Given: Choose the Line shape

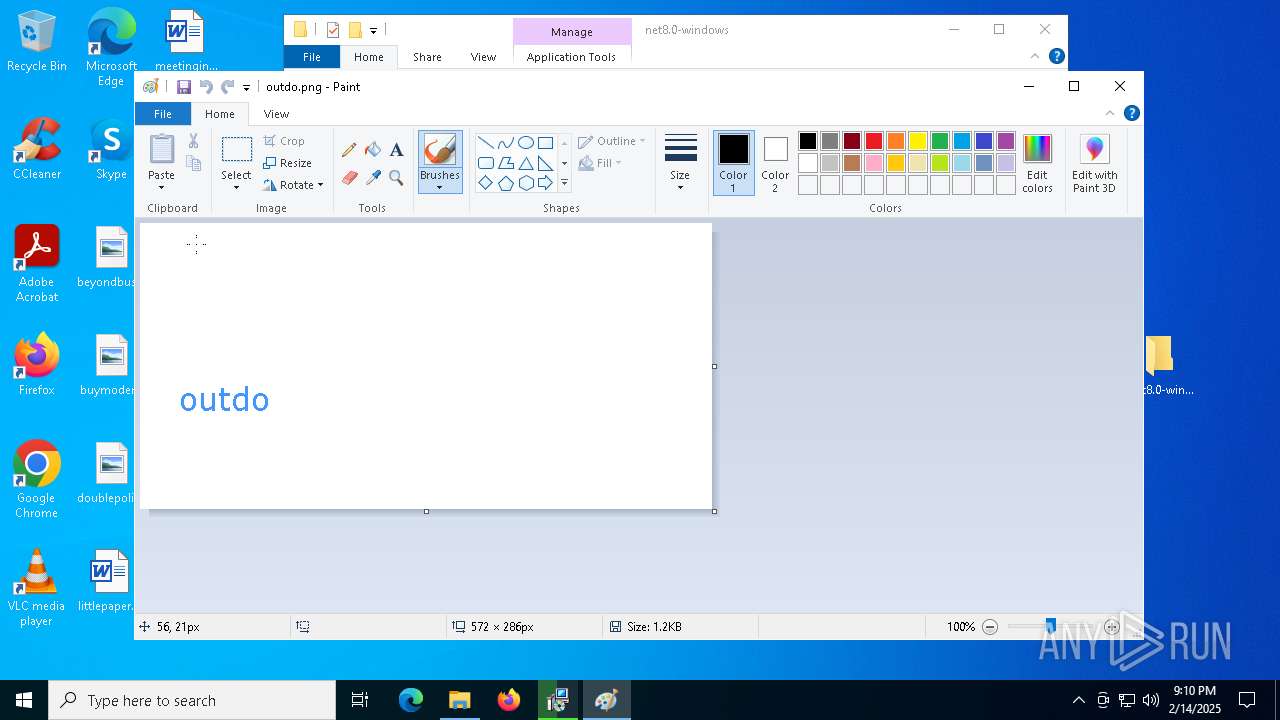Looking at the screenshot, I should 486,142.
